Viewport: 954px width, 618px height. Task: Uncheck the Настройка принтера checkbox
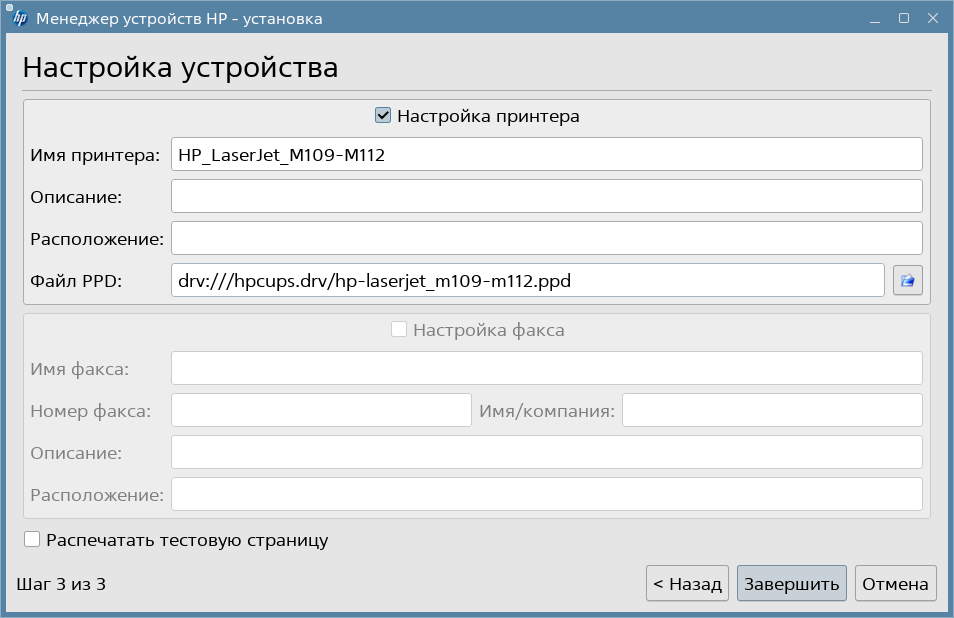click(x=382, y=116)
